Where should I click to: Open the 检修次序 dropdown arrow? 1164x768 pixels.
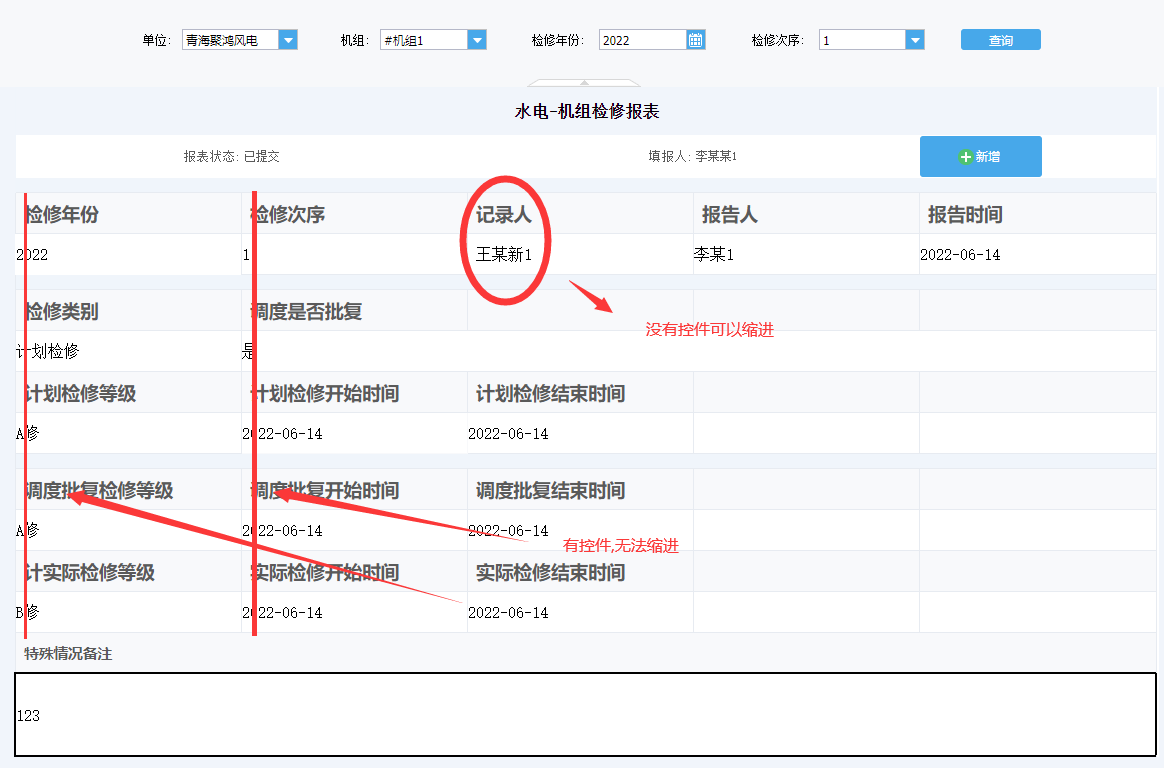pos(915,40)
